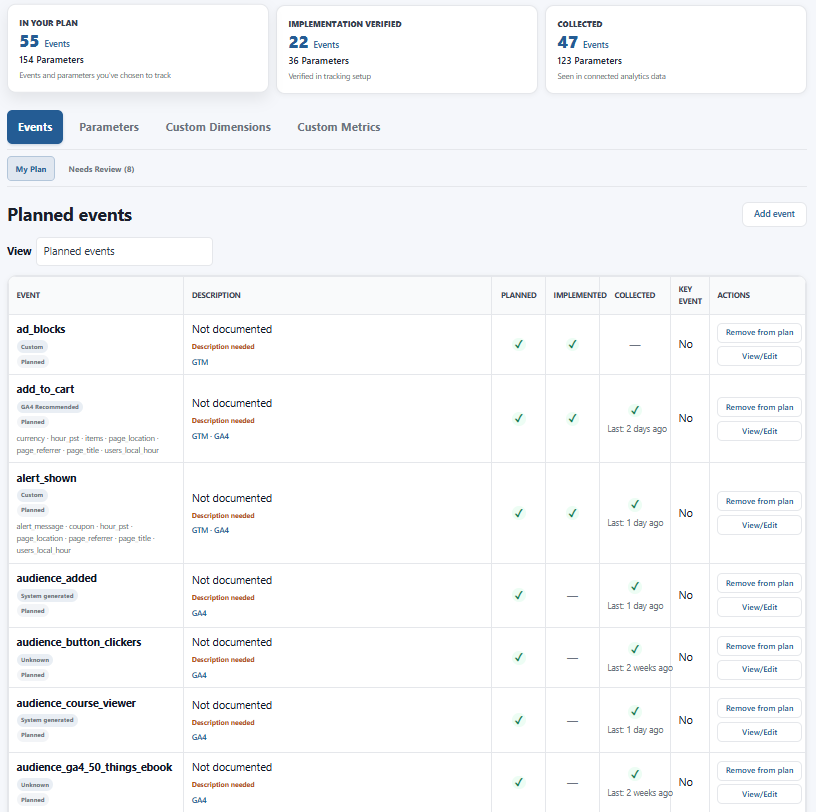Image resolution: width=816 pixels, height=812 pixels.
Task: Open the Needs Review (8) sub-tab
Action: [101, 169]
